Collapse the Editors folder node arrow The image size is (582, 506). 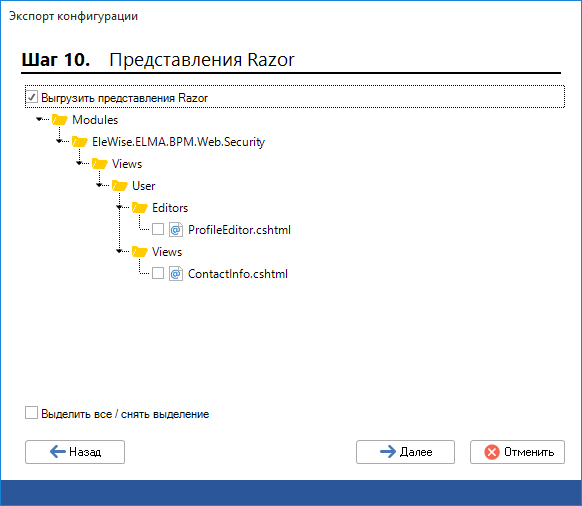pos(119,207)
